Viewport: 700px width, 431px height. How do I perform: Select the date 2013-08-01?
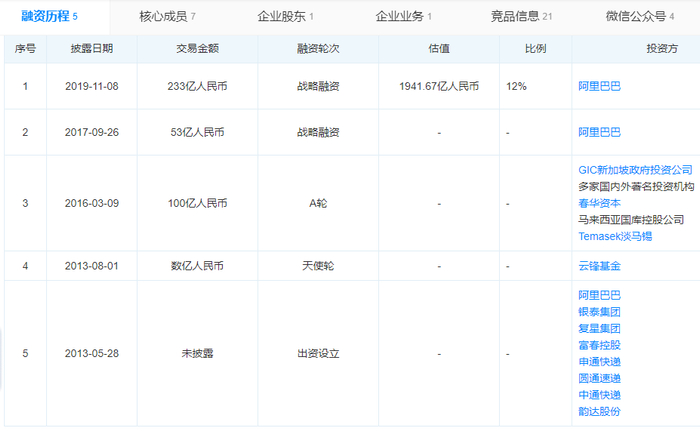[92, 266]
